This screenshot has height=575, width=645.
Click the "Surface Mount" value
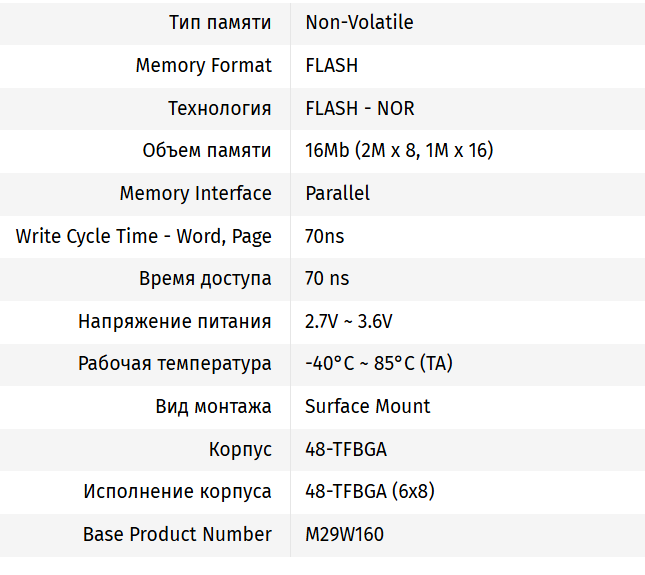point(367,407)
